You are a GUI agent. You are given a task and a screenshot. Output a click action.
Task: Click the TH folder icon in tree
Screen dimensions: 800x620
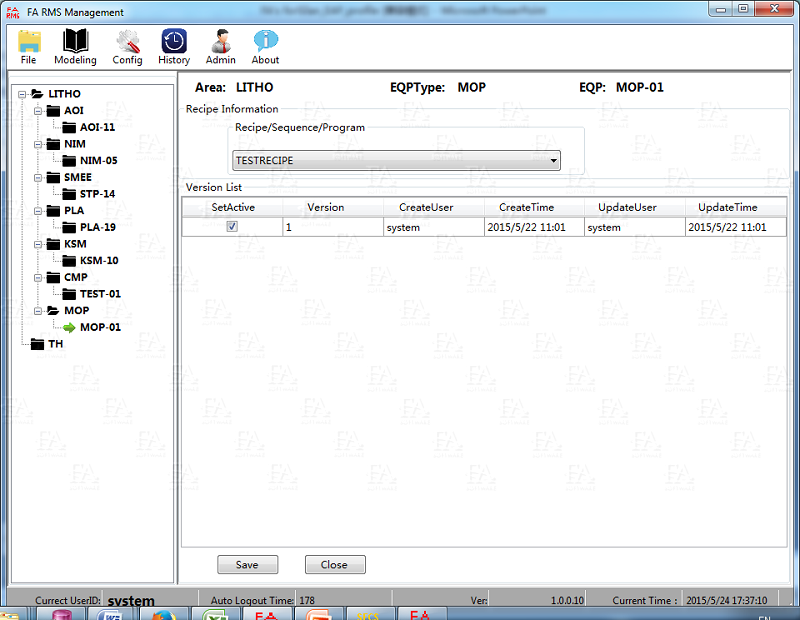37,344
